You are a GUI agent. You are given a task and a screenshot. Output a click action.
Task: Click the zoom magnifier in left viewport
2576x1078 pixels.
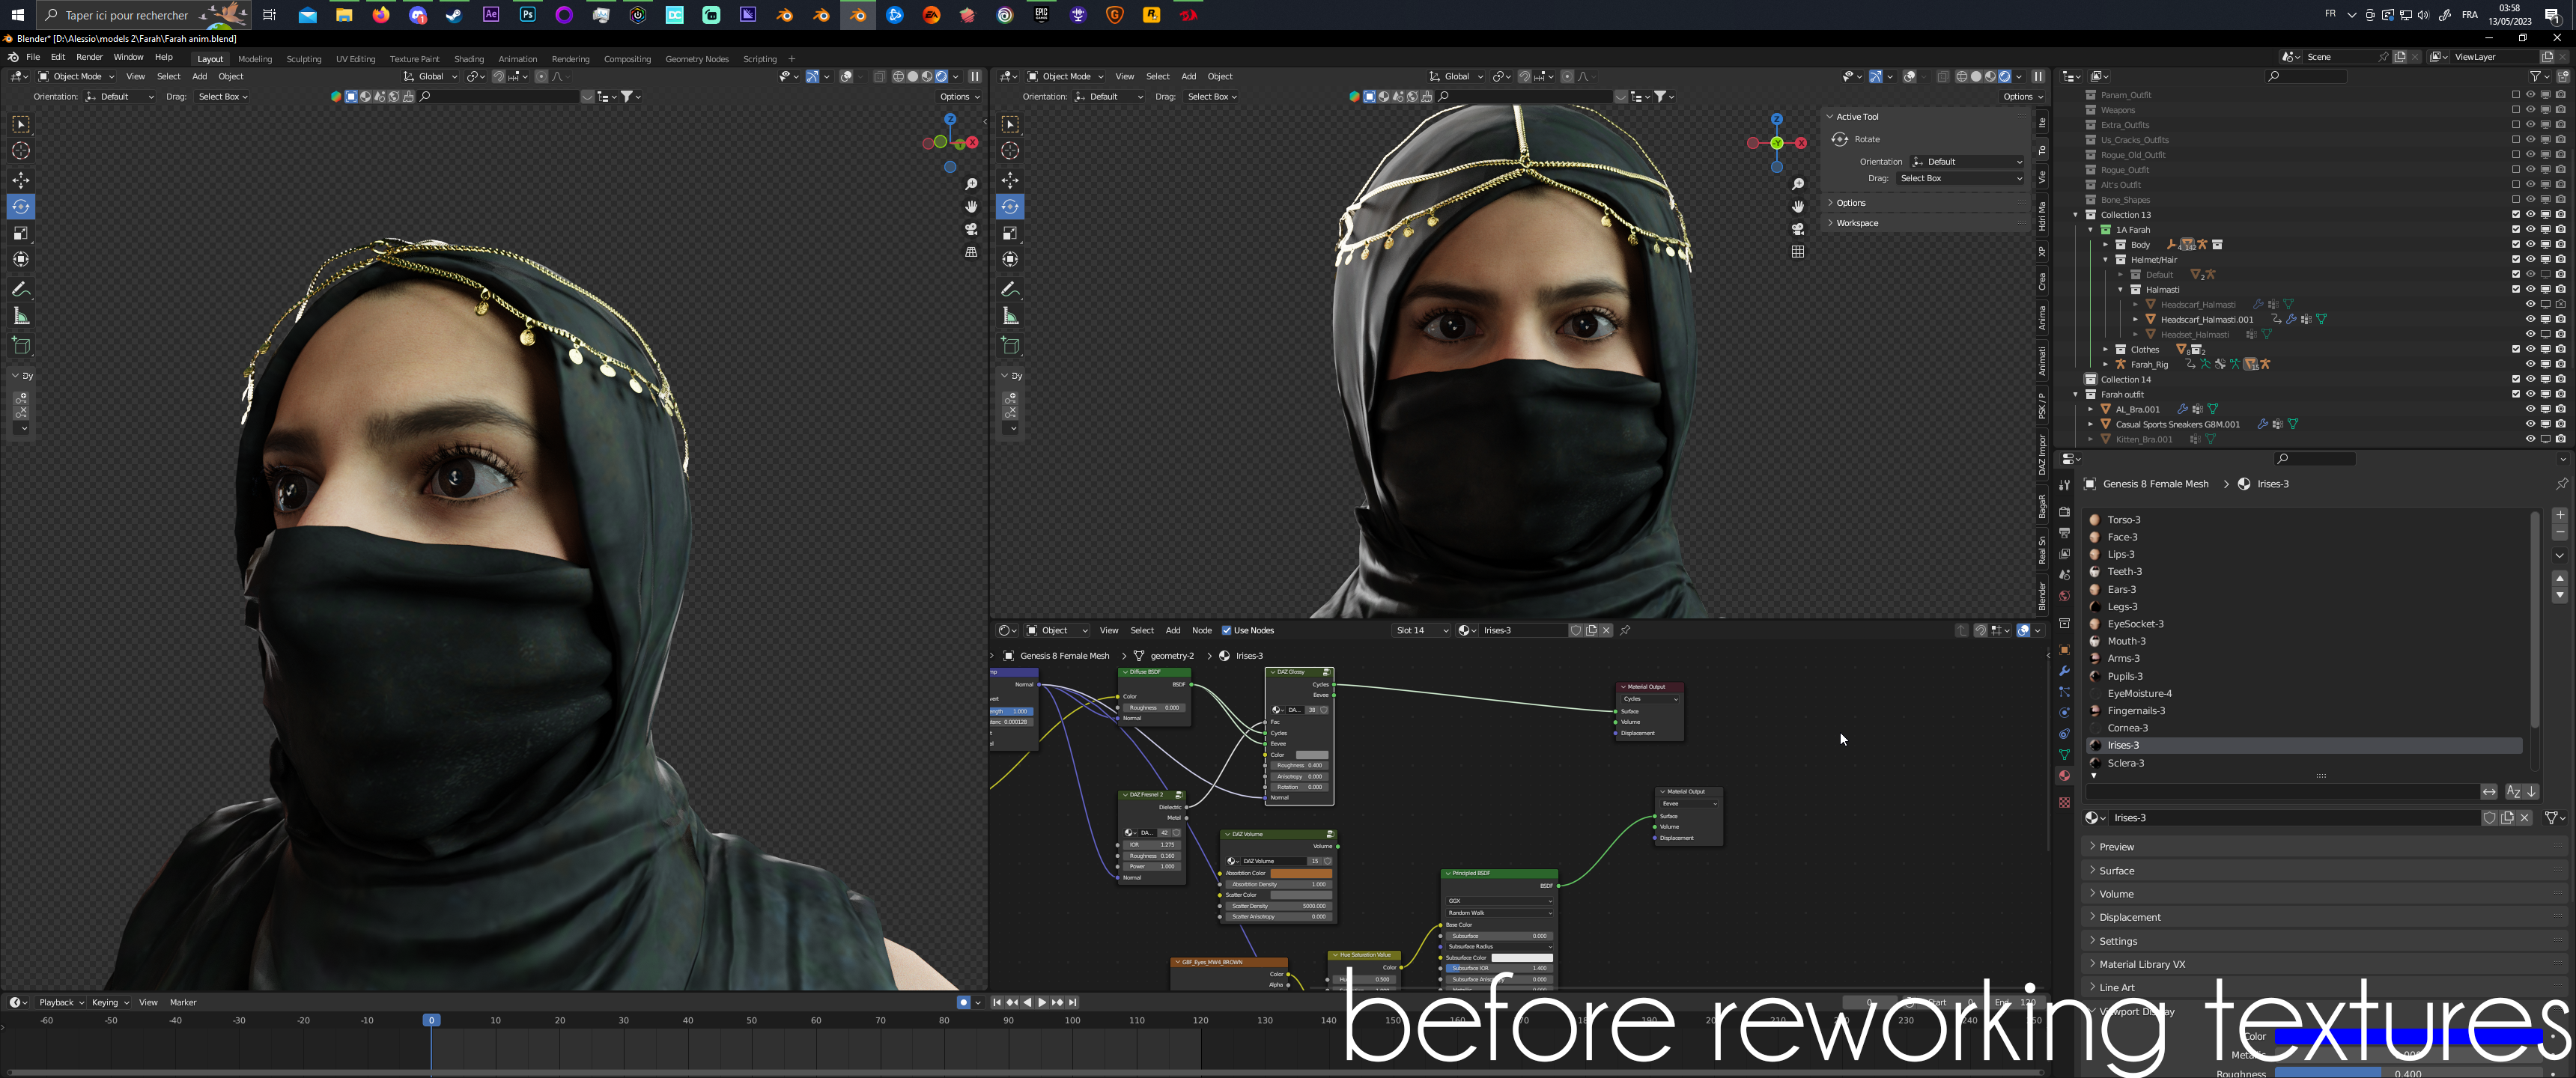[x=971, y=184]
